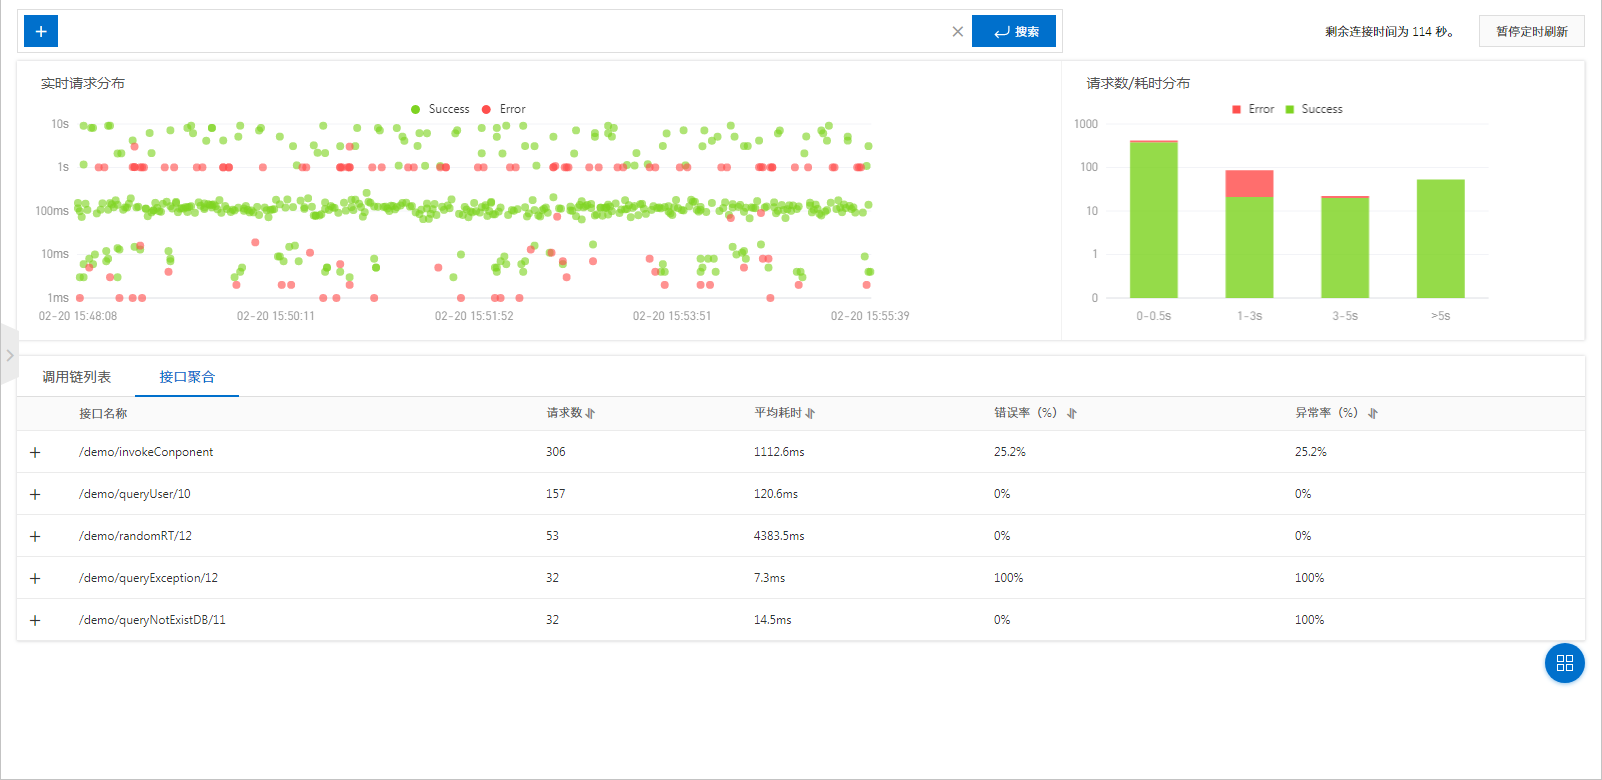
Task: Expand the /demo/queryException/12 row
Action: (x=35, y=578)
